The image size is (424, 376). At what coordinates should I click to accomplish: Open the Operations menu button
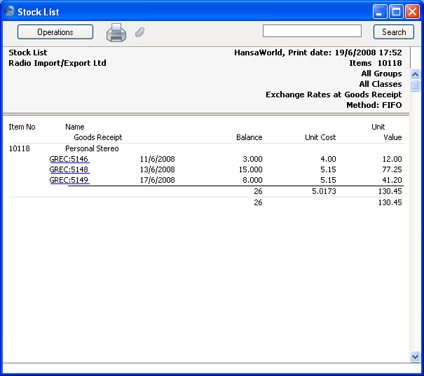point(55,32)
